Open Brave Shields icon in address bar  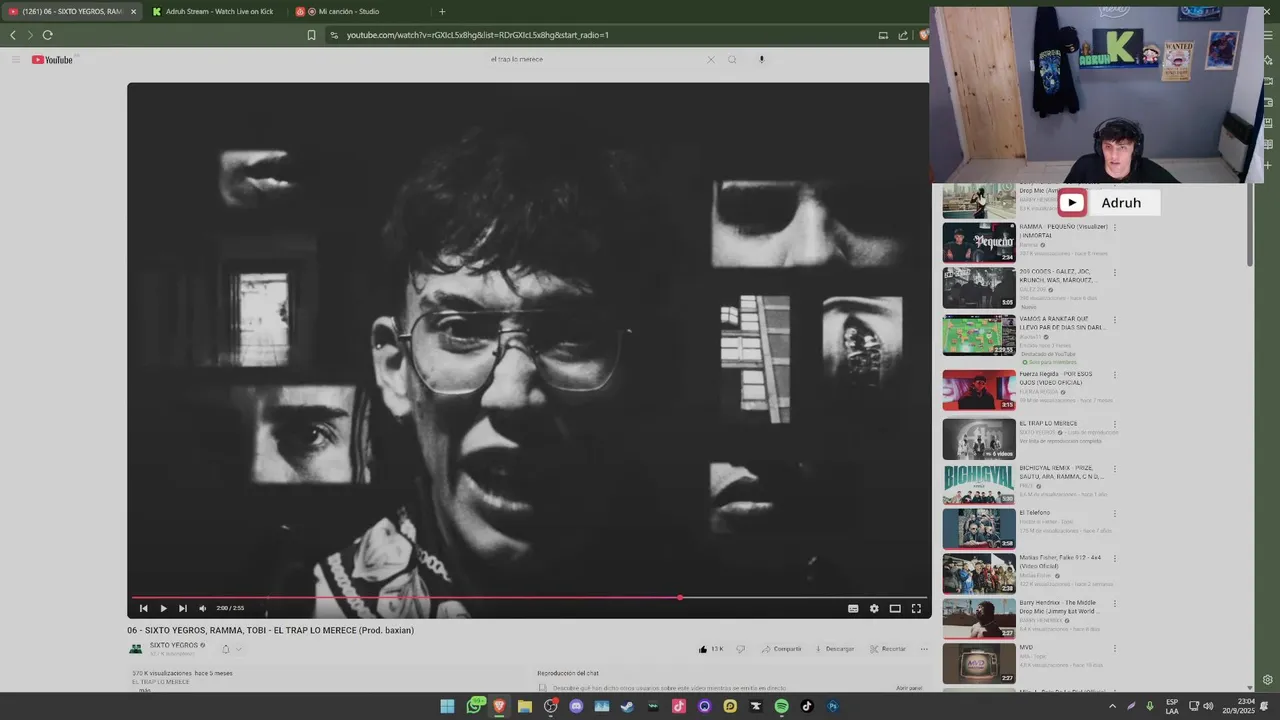(923, 35)
